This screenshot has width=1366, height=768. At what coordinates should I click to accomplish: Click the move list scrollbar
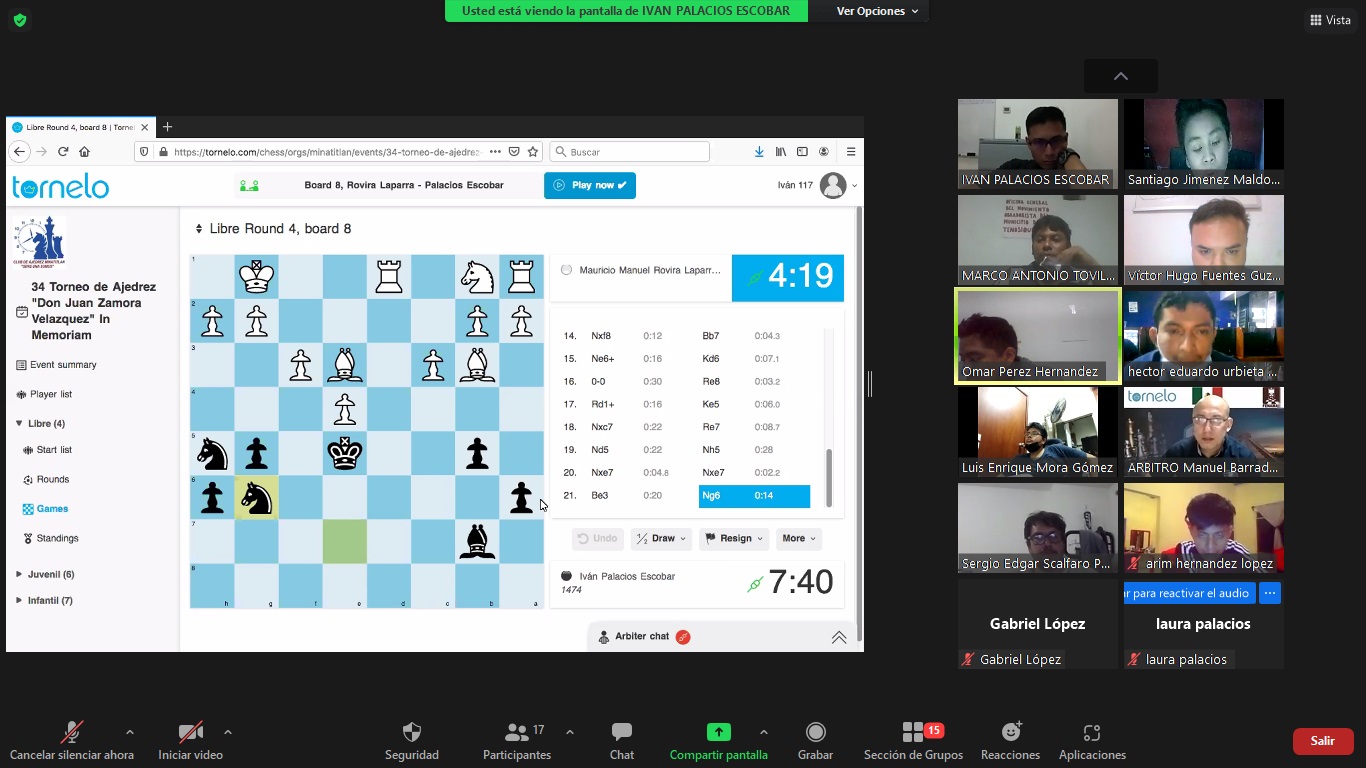(828, 478)
